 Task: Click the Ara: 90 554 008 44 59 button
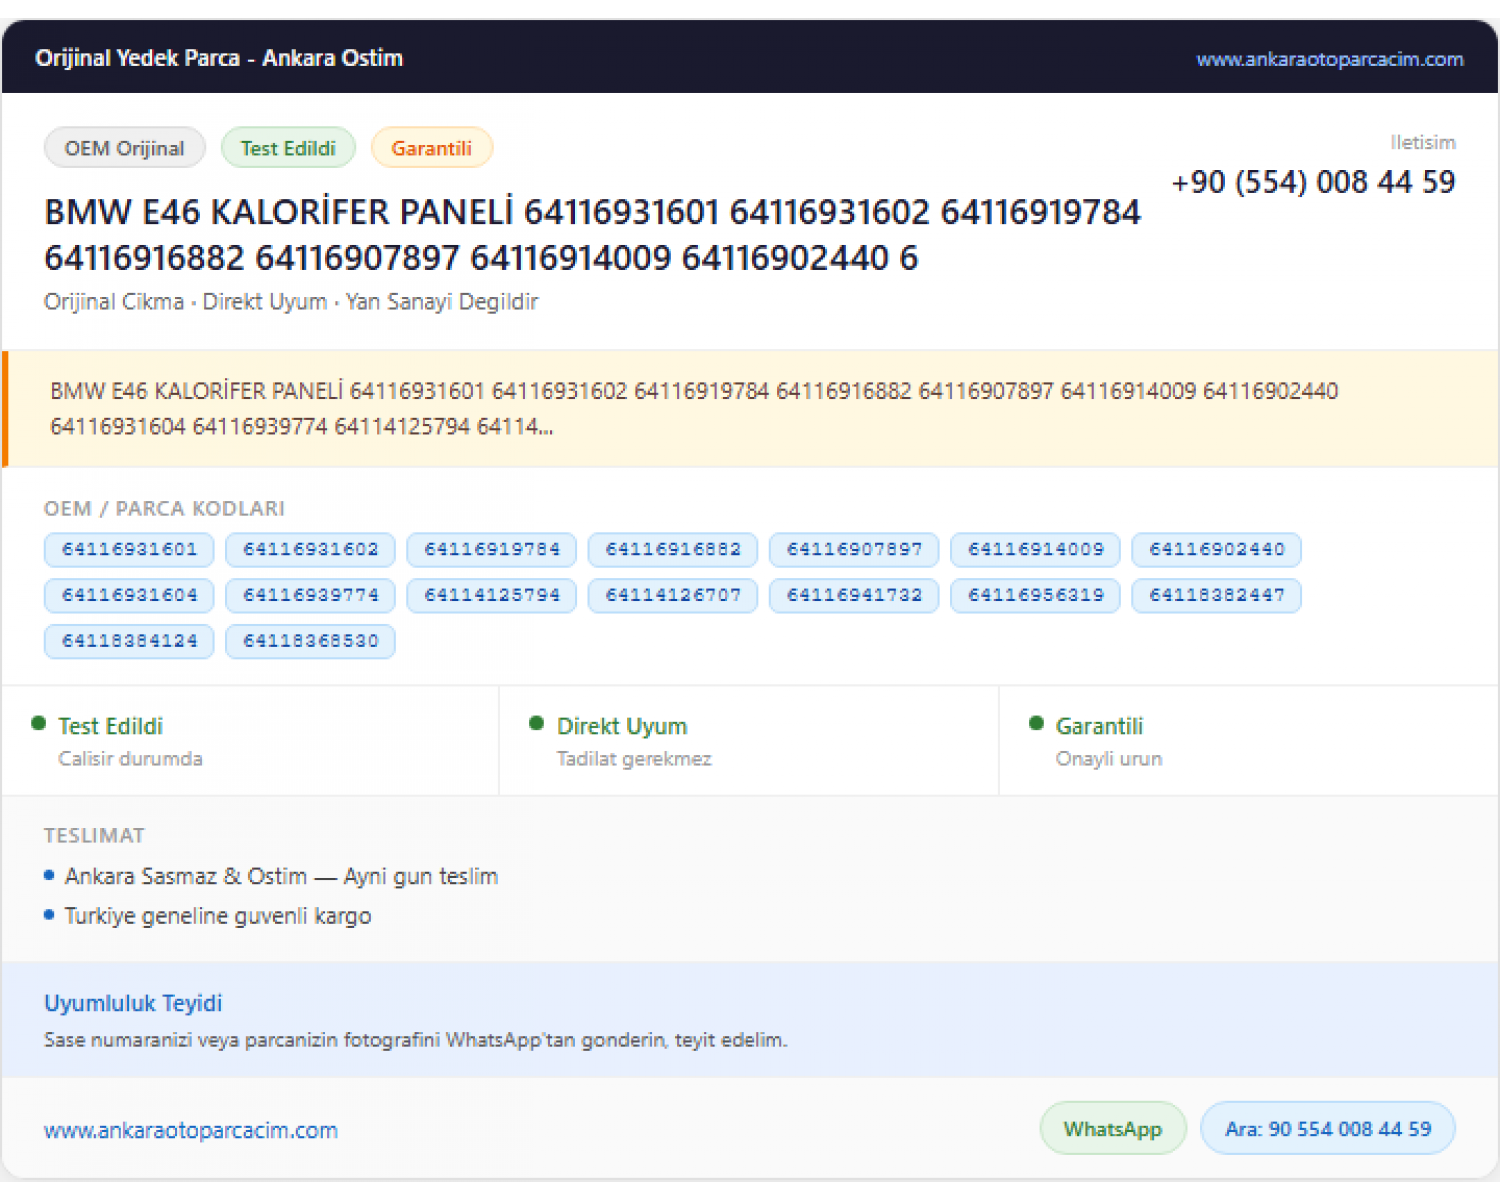point(1327,1128)
